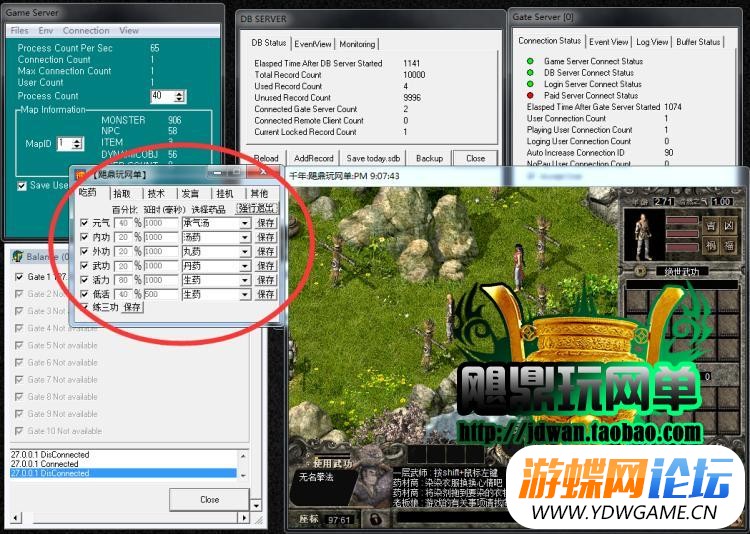Viewport: 750px width, 534px height.
Task: Toggle the 低活 checkbox
Action: (84, 294)
